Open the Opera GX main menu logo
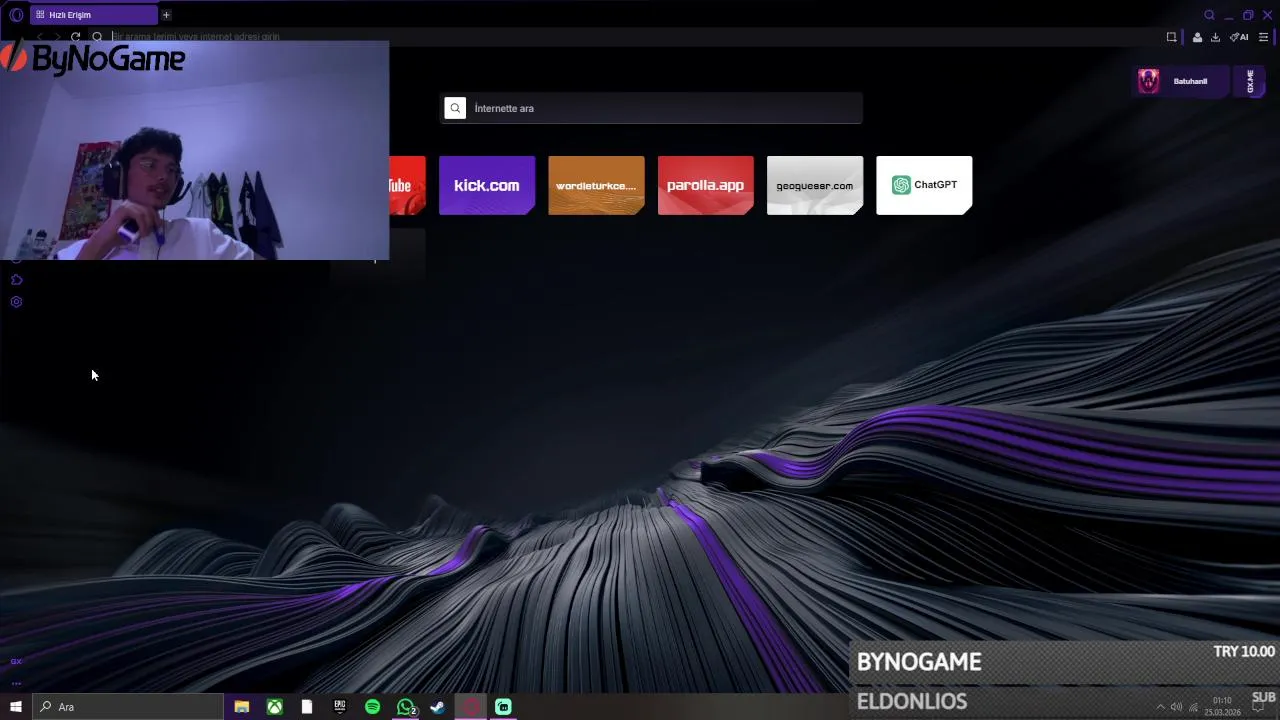This screenshot has width=1280, height=720. (16, 15)
